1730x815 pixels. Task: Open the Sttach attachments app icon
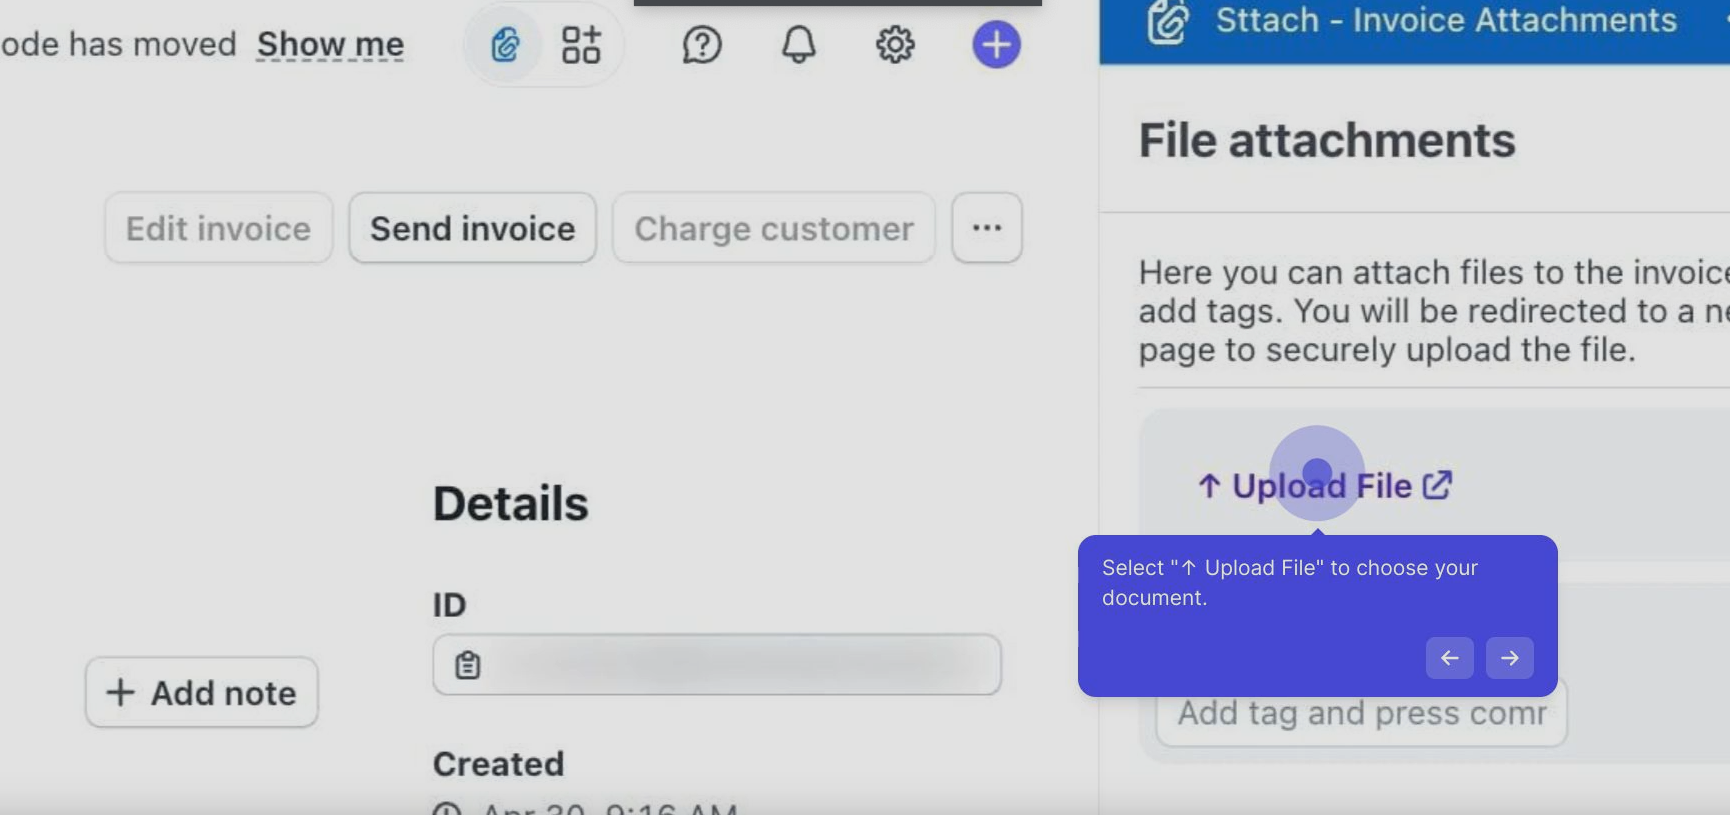point(506,45)
